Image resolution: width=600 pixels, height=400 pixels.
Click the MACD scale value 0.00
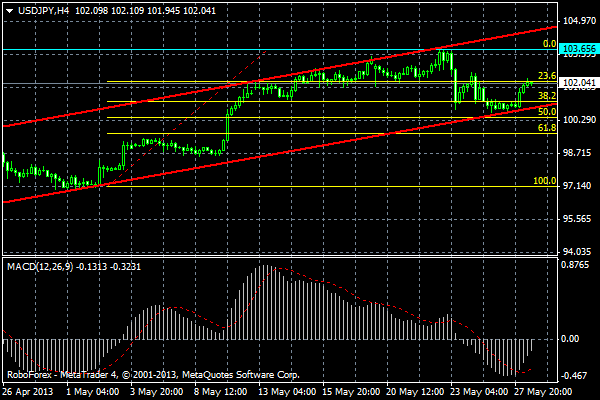tap(570, 339)
